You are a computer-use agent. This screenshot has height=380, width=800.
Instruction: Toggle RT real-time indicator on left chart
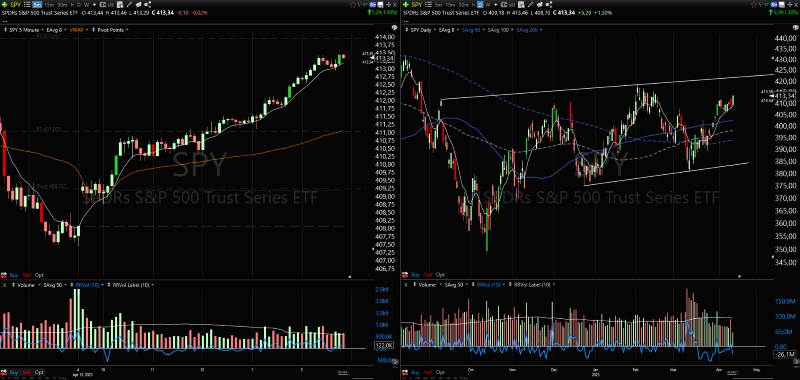pos(365,5)
